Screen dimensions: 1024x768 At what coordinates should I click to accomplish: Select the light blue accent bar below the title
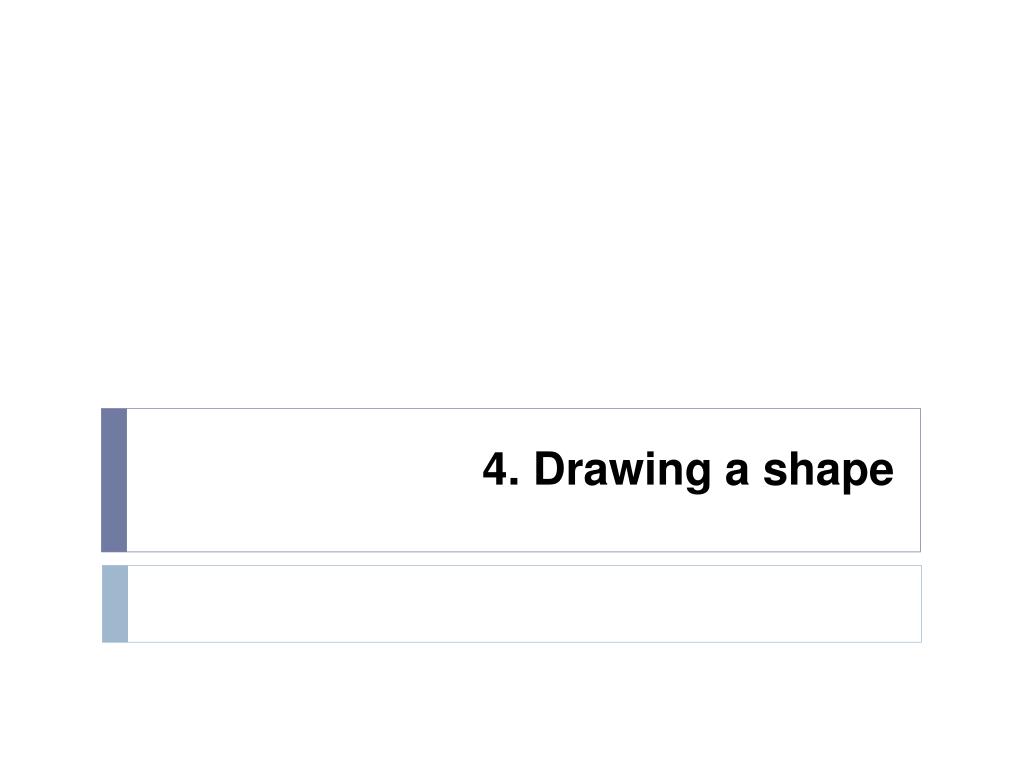(115, 604)
